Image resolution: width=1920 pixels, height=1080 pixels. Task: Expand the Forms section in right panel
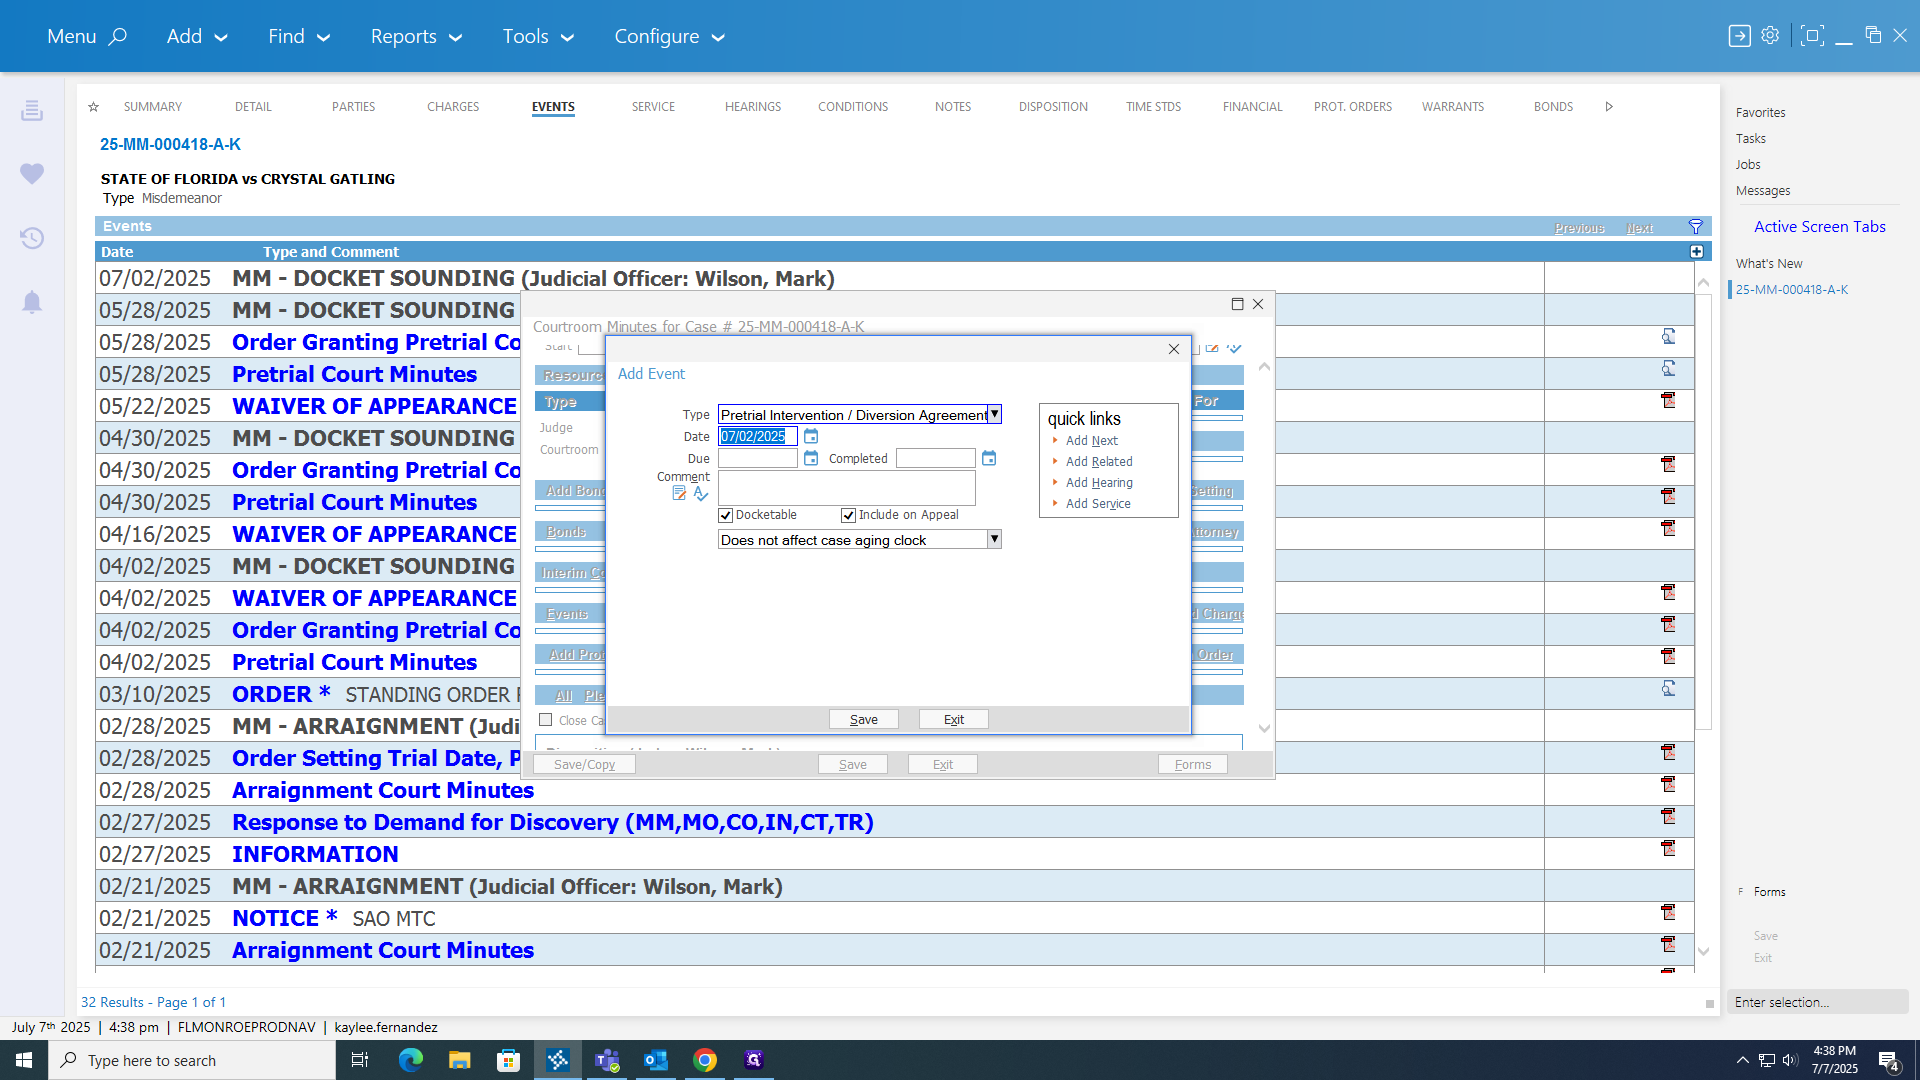pyautogui.click(x=1768, y=892)
